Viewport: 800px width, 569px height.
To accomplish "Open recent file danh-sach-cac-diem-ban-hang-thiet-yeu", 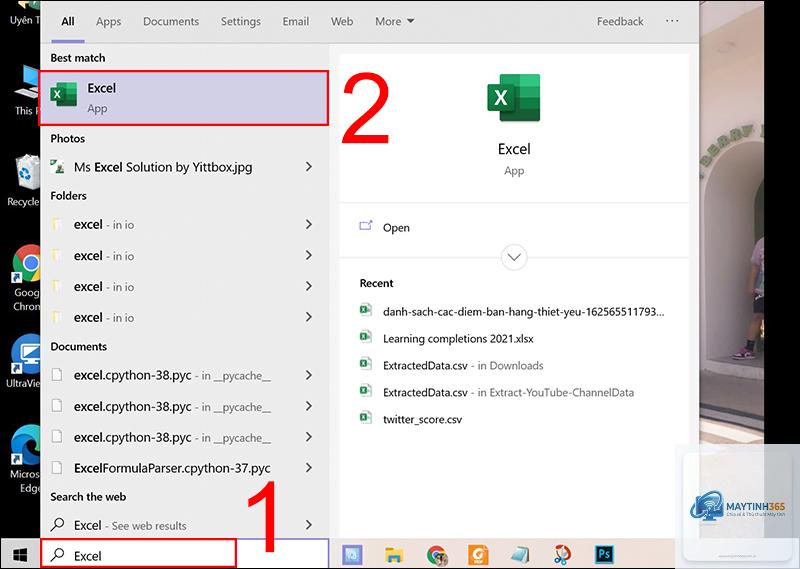I will tap(523, 311).
